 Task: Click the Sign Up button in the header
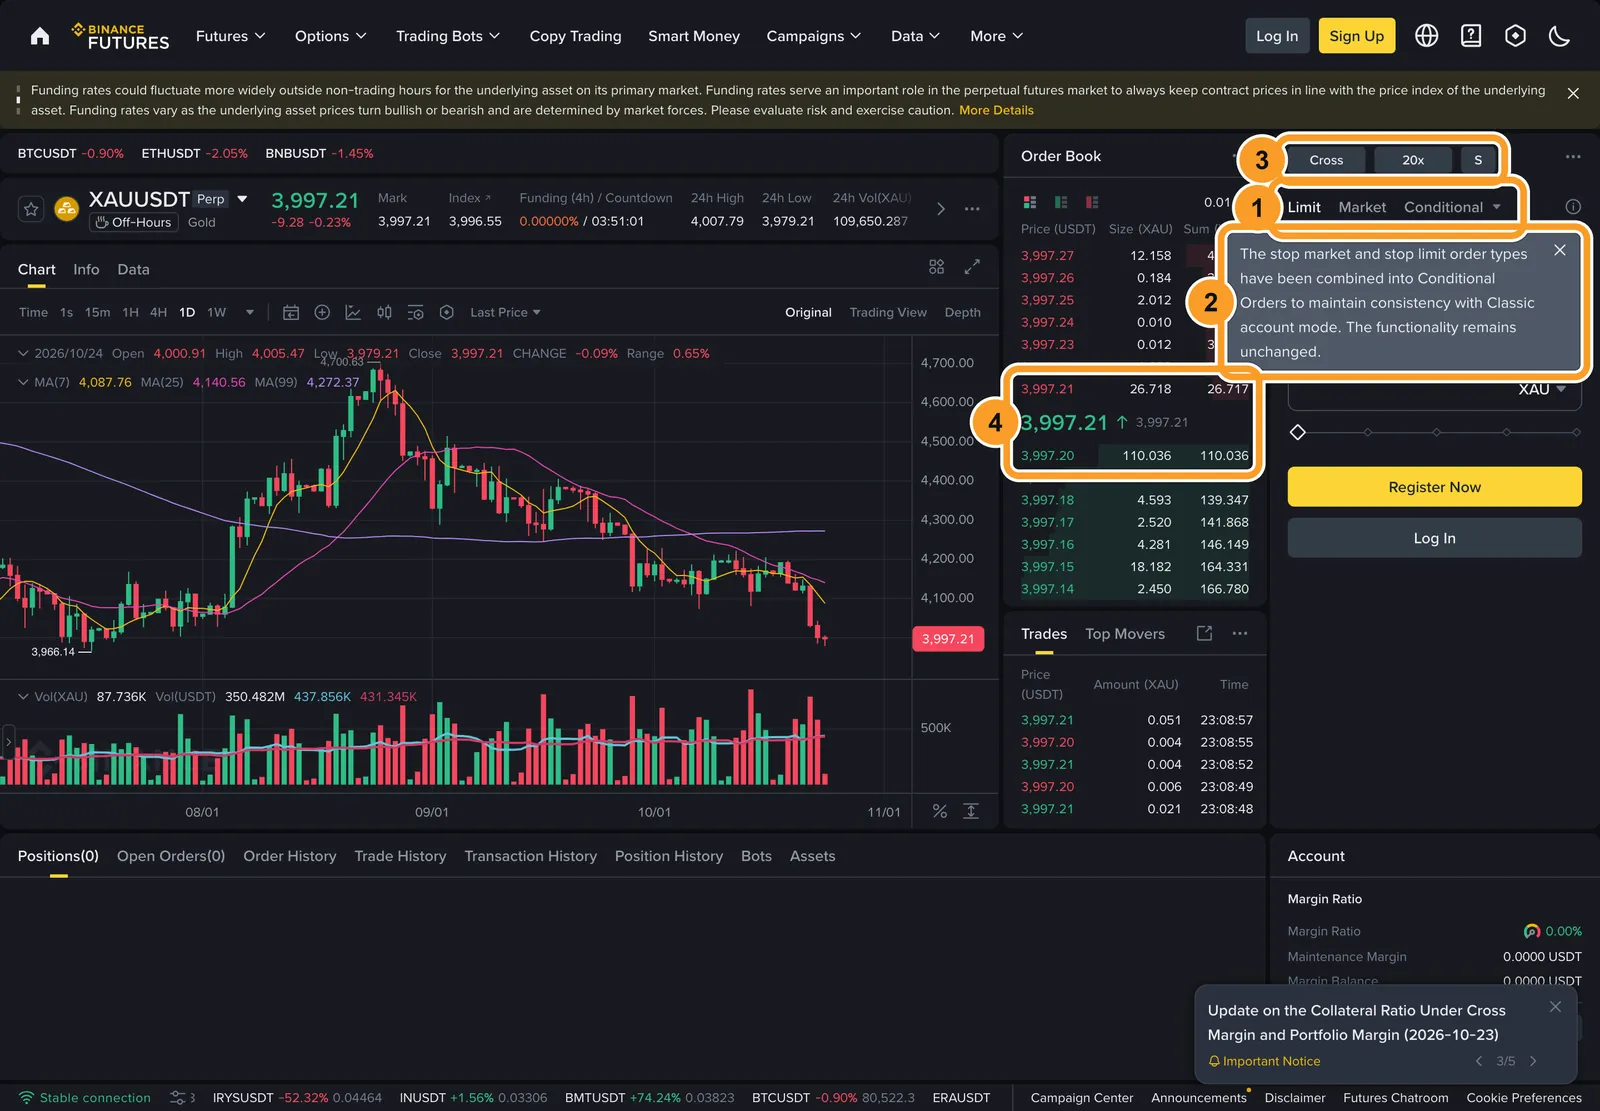pos(1356,36)
